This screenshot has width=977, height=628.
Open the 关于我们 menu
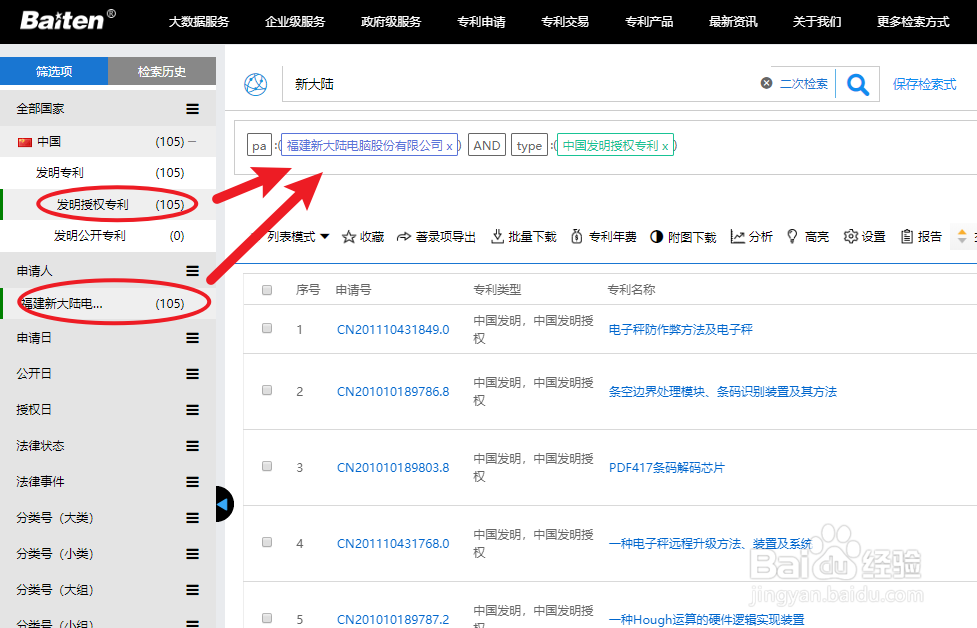(x=817, y=22)
